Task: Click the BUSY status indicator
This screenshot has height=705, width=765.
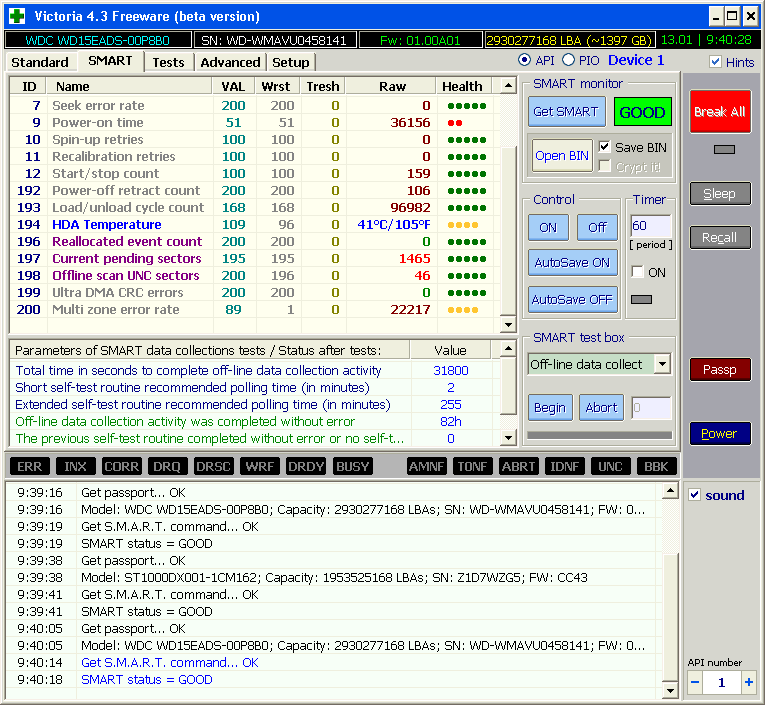Action: pyautogui.click(x=352, y=466)
